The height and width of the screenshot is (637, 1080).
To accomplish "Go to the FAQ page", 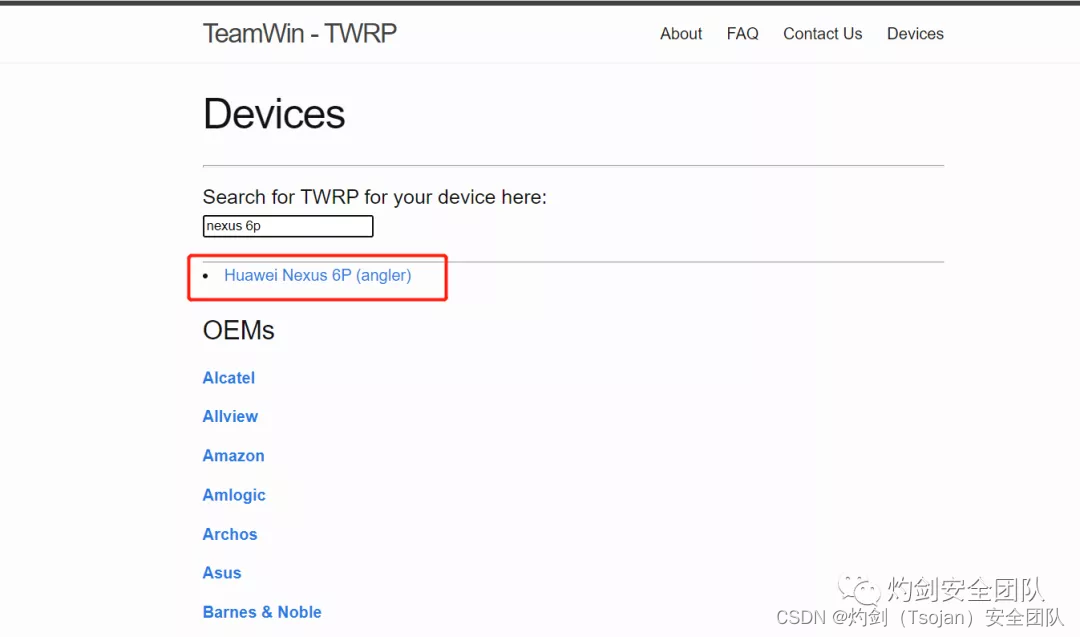I will coord(742,34).
